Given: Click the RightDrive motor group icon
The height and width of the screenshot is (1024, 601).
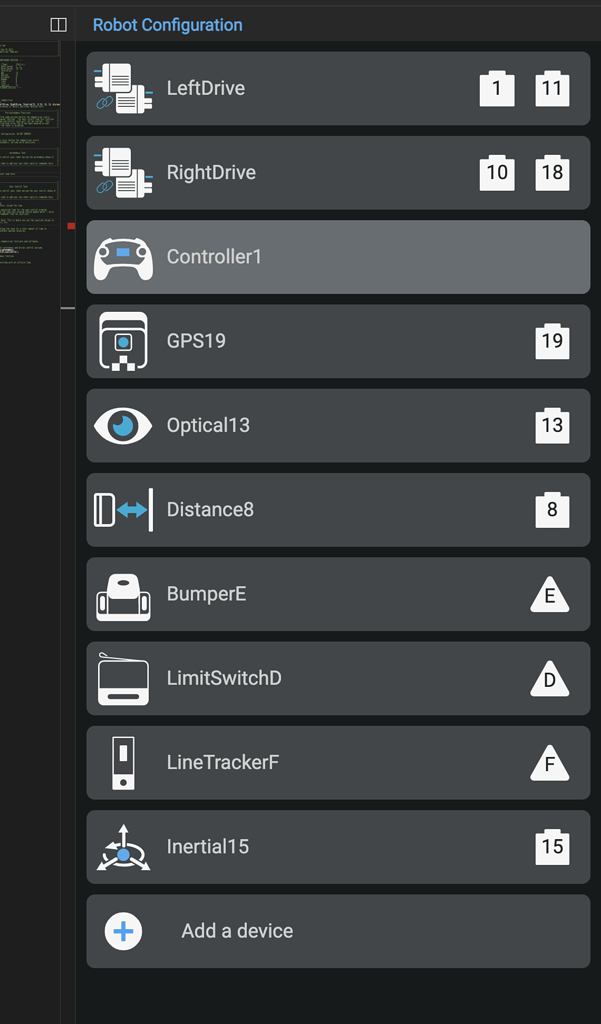Looking at the screenshot, I should 123,173.
